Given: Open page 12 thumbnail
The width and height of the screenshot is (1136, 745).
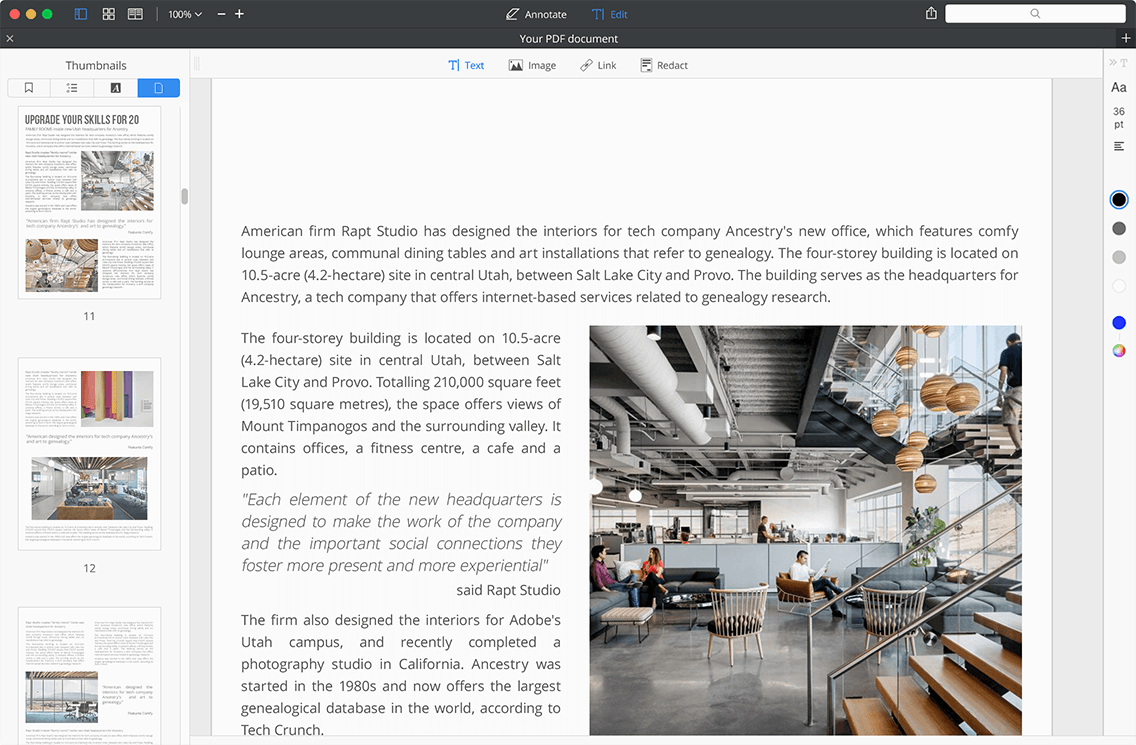Looking at the screenshot, I should [89, 454].
